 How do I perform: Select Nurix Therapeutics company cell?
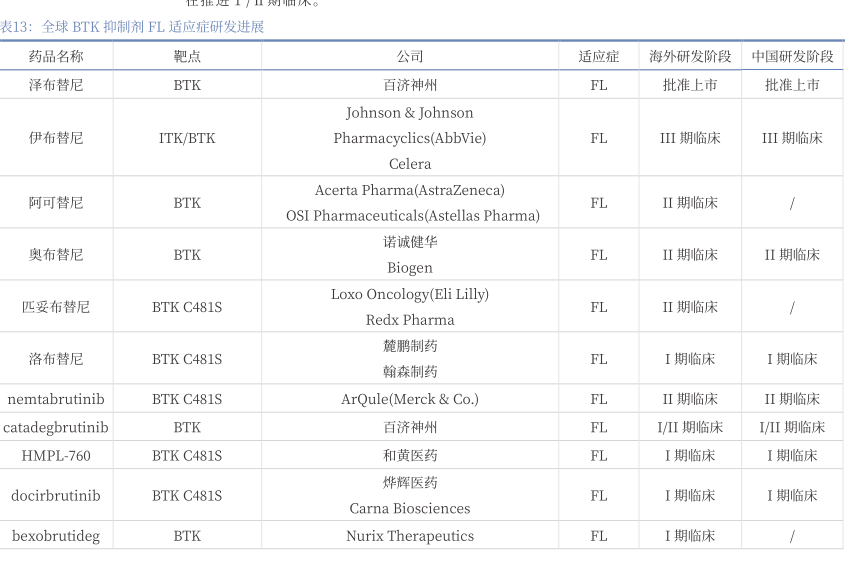click(410, 536)
